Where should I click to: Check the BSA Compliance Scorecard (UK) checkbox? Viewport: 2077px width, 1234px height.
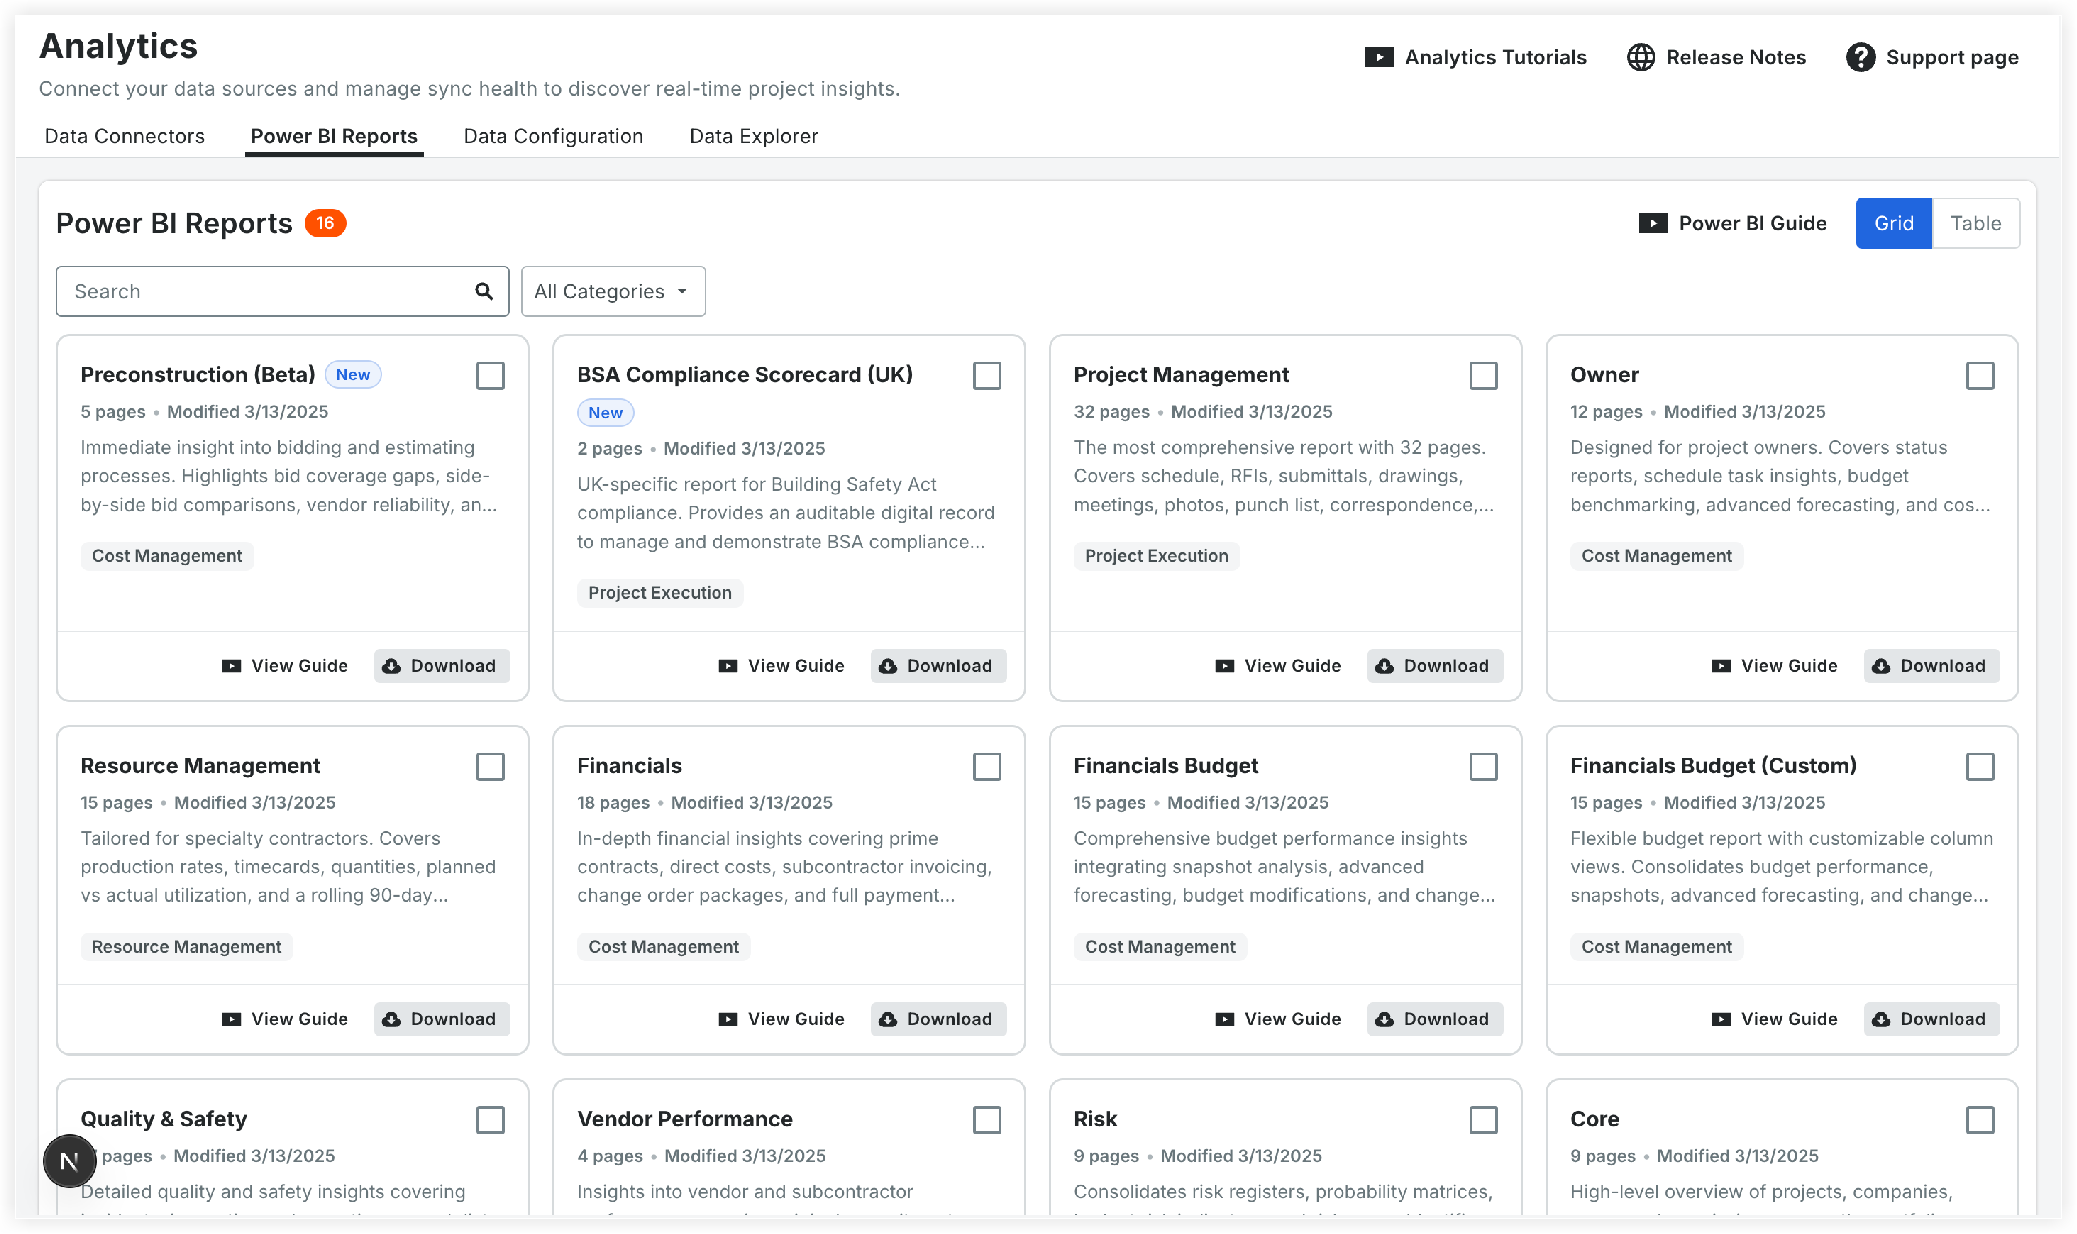coord(987,376)
